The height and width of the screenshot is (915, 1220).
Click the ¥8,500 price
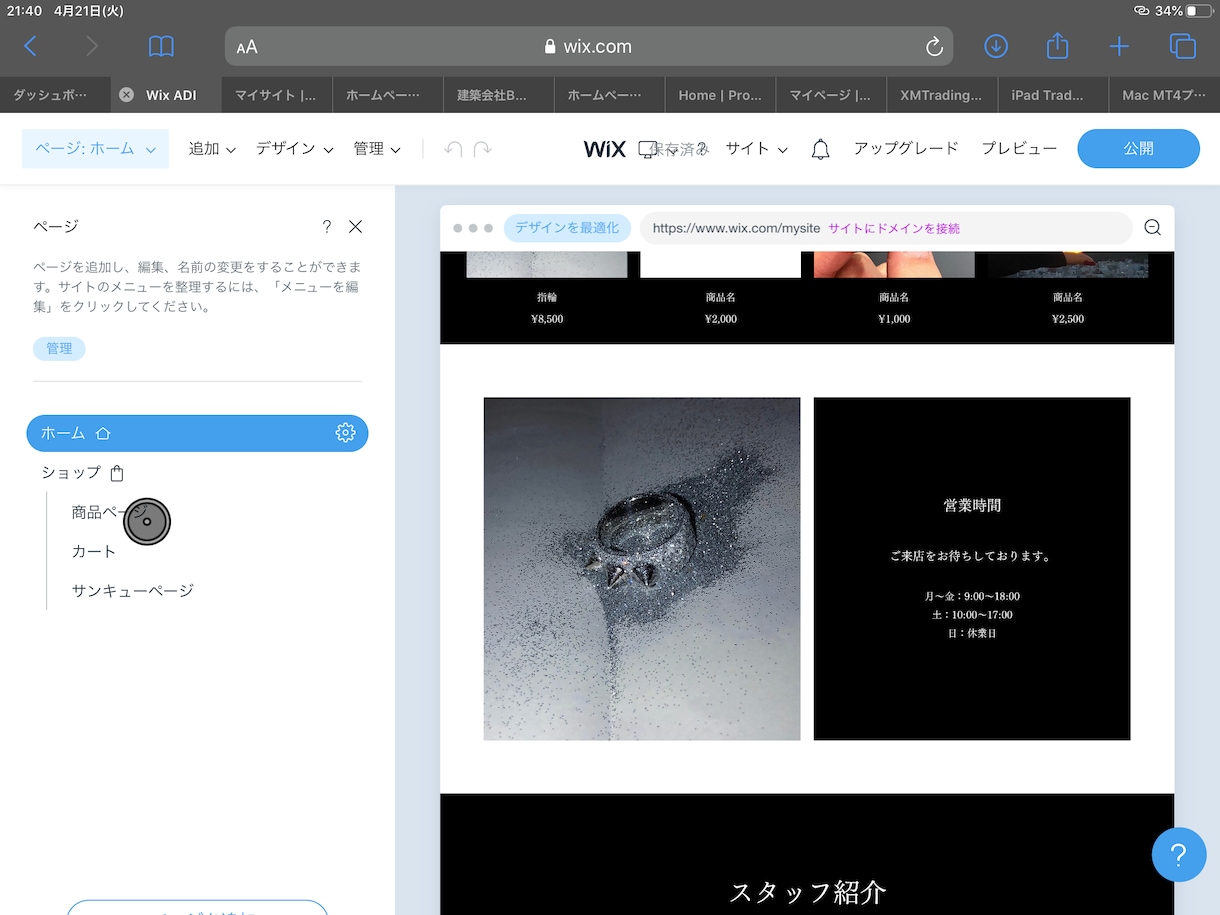pyautogui.click(x=547, y=319)
